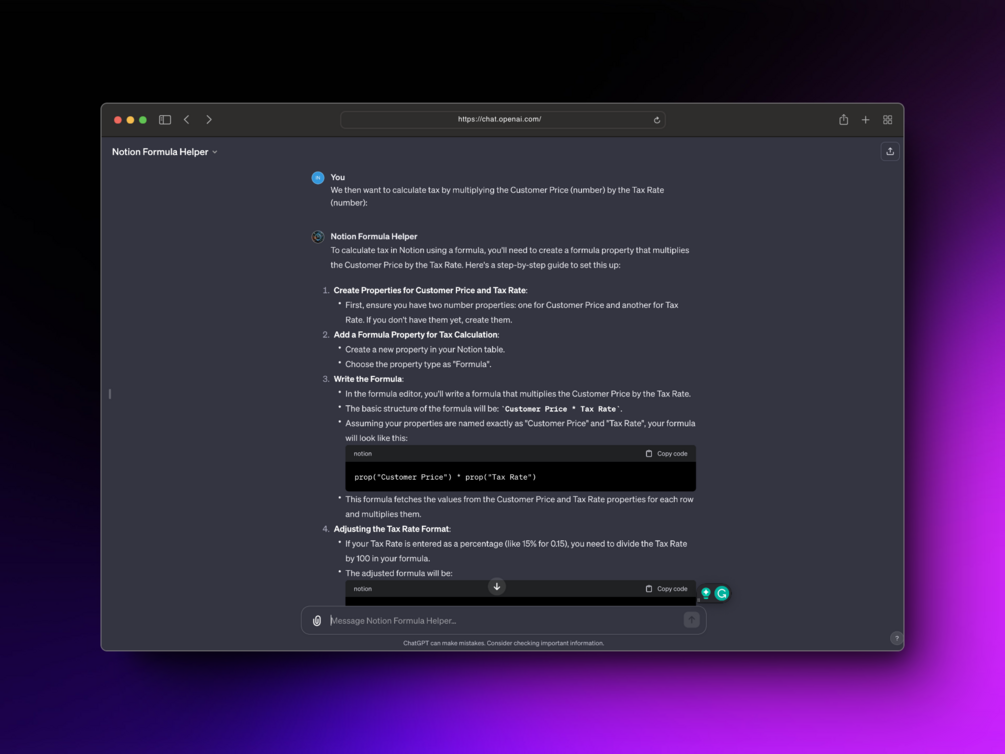Copy code of the adjusted formula block
The image size is (1005, 754).
(x=667, y=589)
